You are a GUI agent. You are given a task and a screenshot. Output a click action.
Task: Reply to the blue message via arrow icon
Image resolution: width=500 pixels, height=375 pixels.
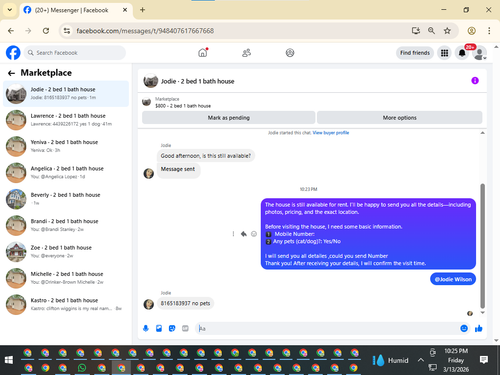(x=244, y=234)
